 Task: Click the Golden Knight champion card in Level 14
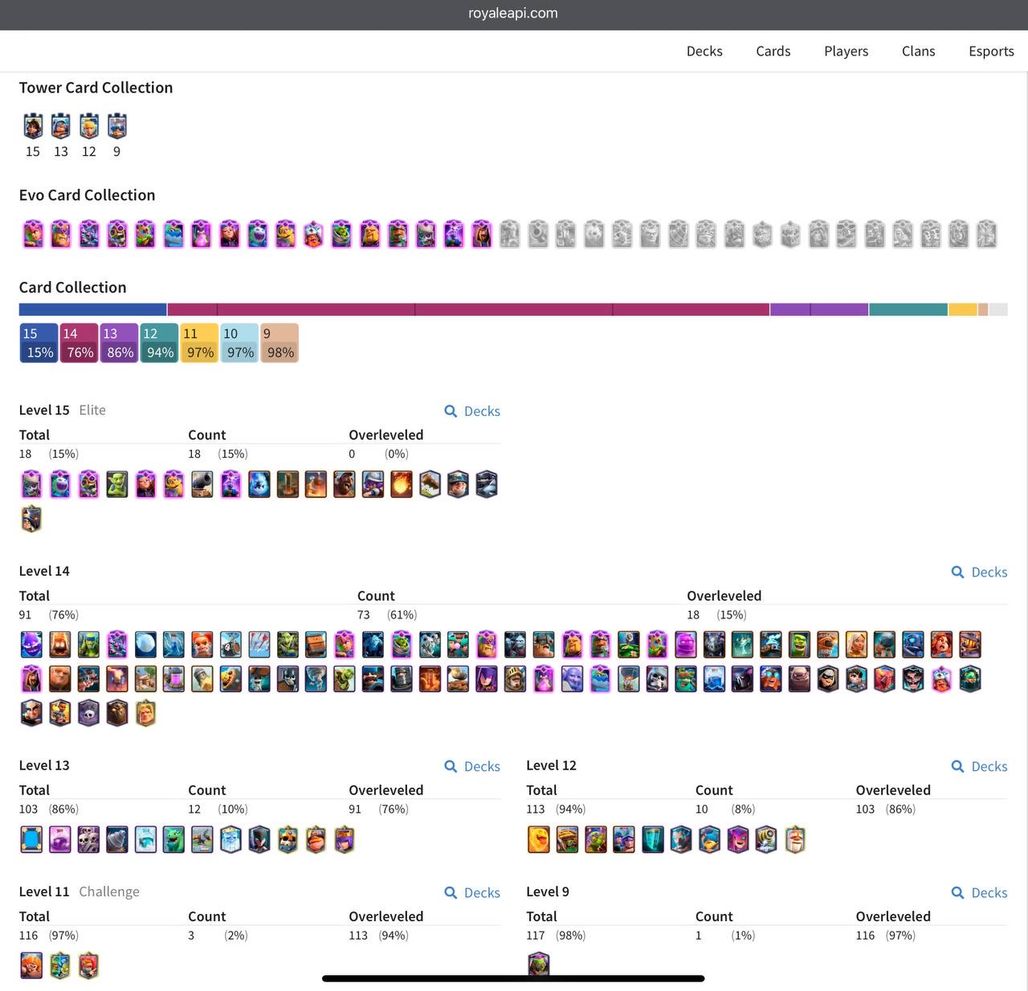[146, 713]
